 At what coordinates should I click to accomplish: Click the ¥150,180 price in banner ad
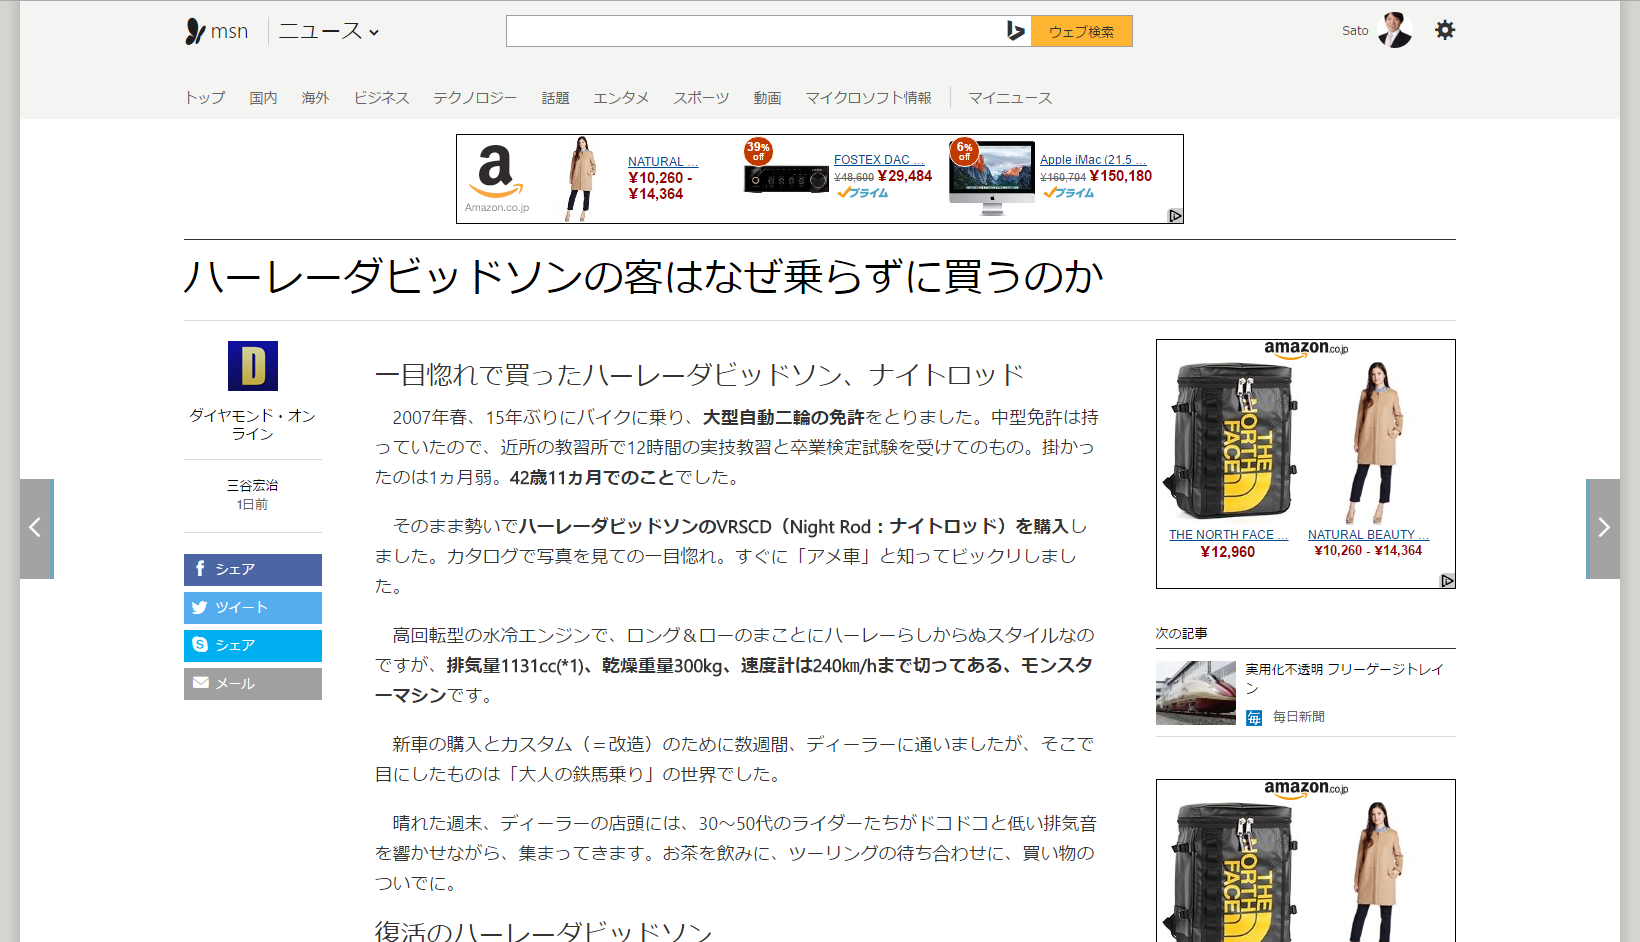pos(1120,176)
